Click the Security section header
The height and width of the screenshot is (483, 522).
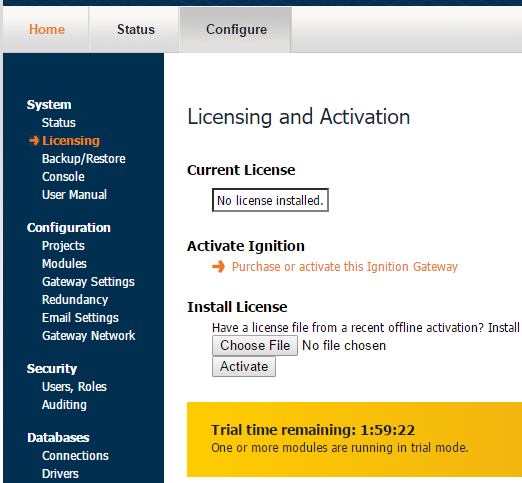click(52, 369)
